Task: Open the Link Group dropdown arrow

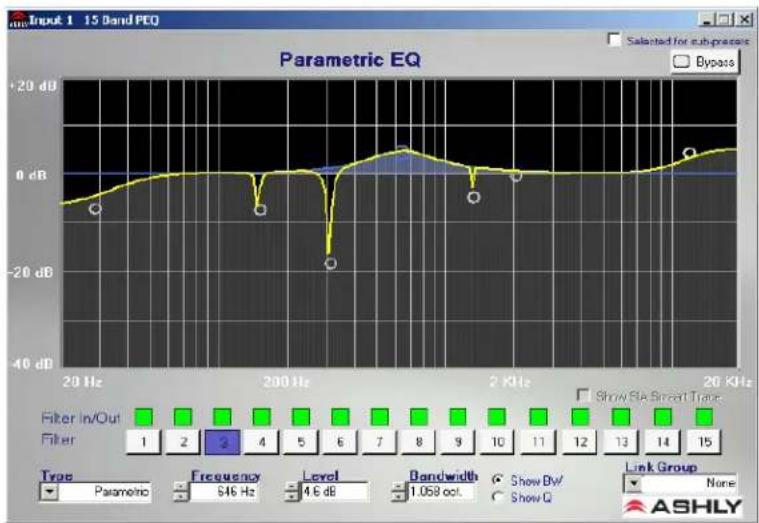Action: [633, 483]
